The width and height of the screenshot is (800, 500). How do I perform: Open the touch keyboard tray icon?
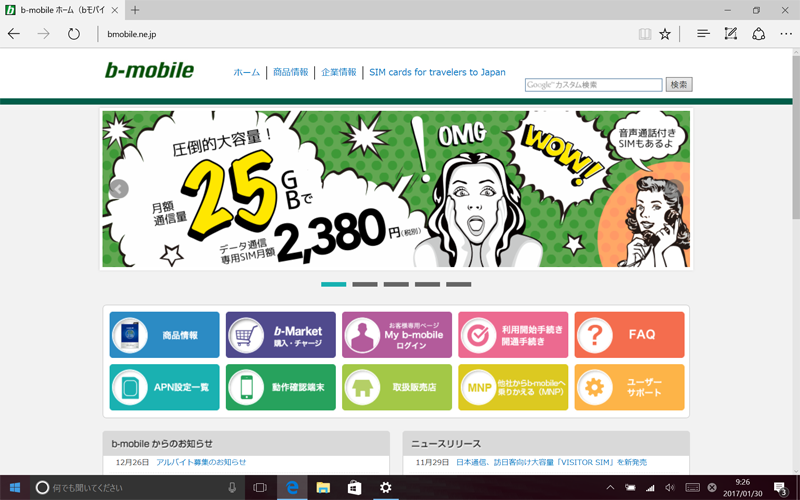pos(692,488)
